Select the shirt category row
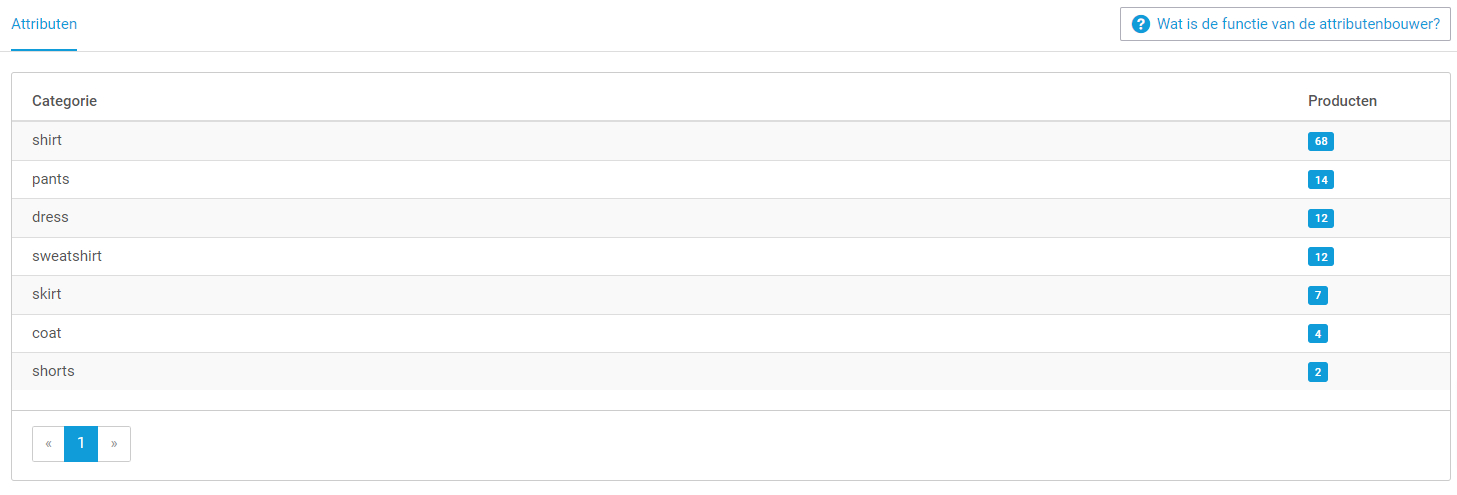Image resolution: width=1457 pixels, height=495 pixels. click(47, 141)
